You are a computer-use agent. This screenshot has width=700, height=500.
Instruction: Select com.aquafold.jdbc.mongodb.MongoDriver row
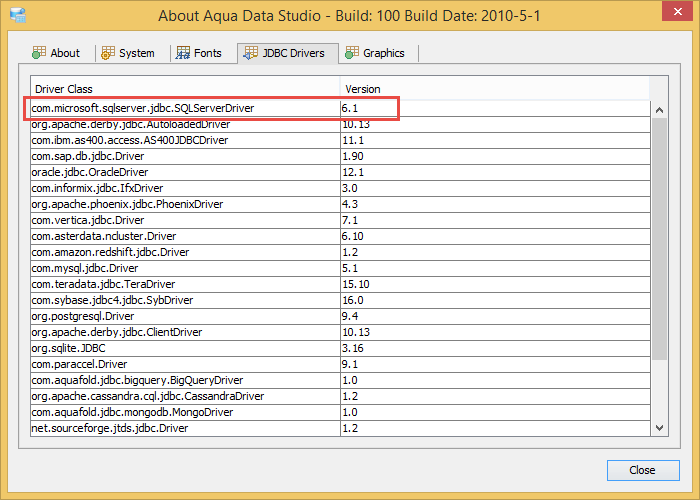click(x=340, y=412)
